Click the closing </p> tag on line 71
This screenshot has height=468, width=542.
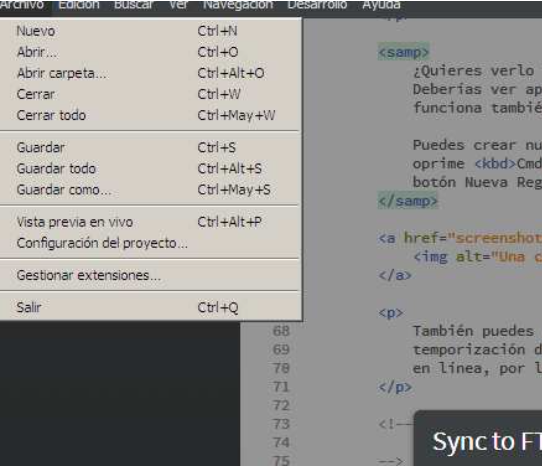(395, 387)
